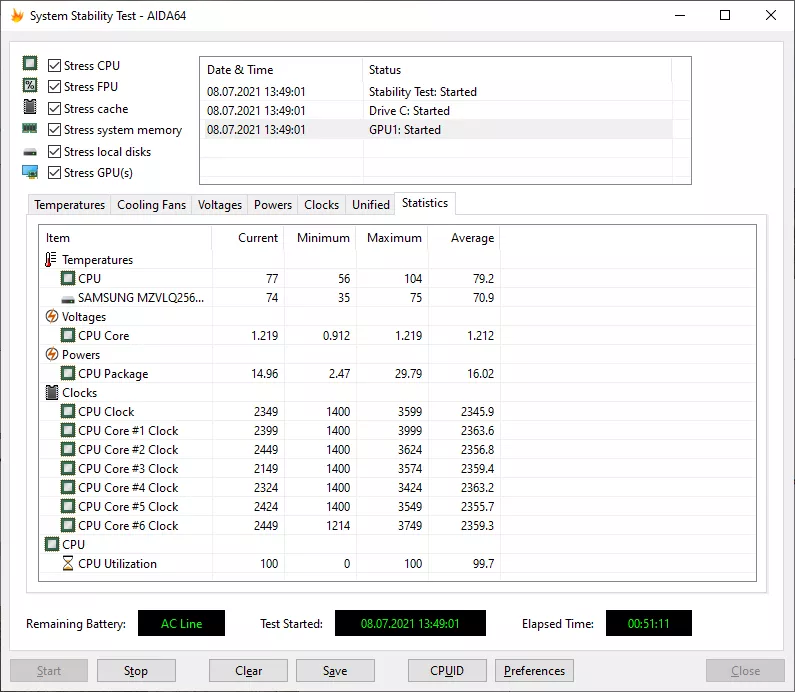Uncheck the Stress CPU checkbox
Viewport: 795px width, 692px height.
pyautogui.click(x=54, y=65)
